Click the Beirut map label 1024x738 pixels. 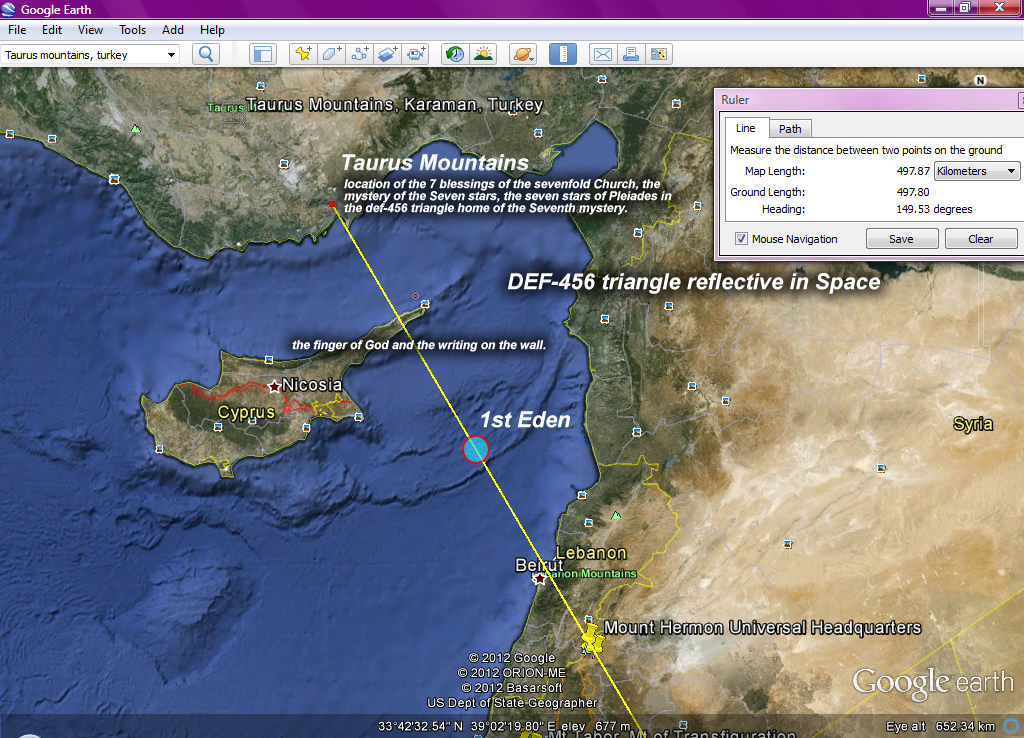point(539,565)
